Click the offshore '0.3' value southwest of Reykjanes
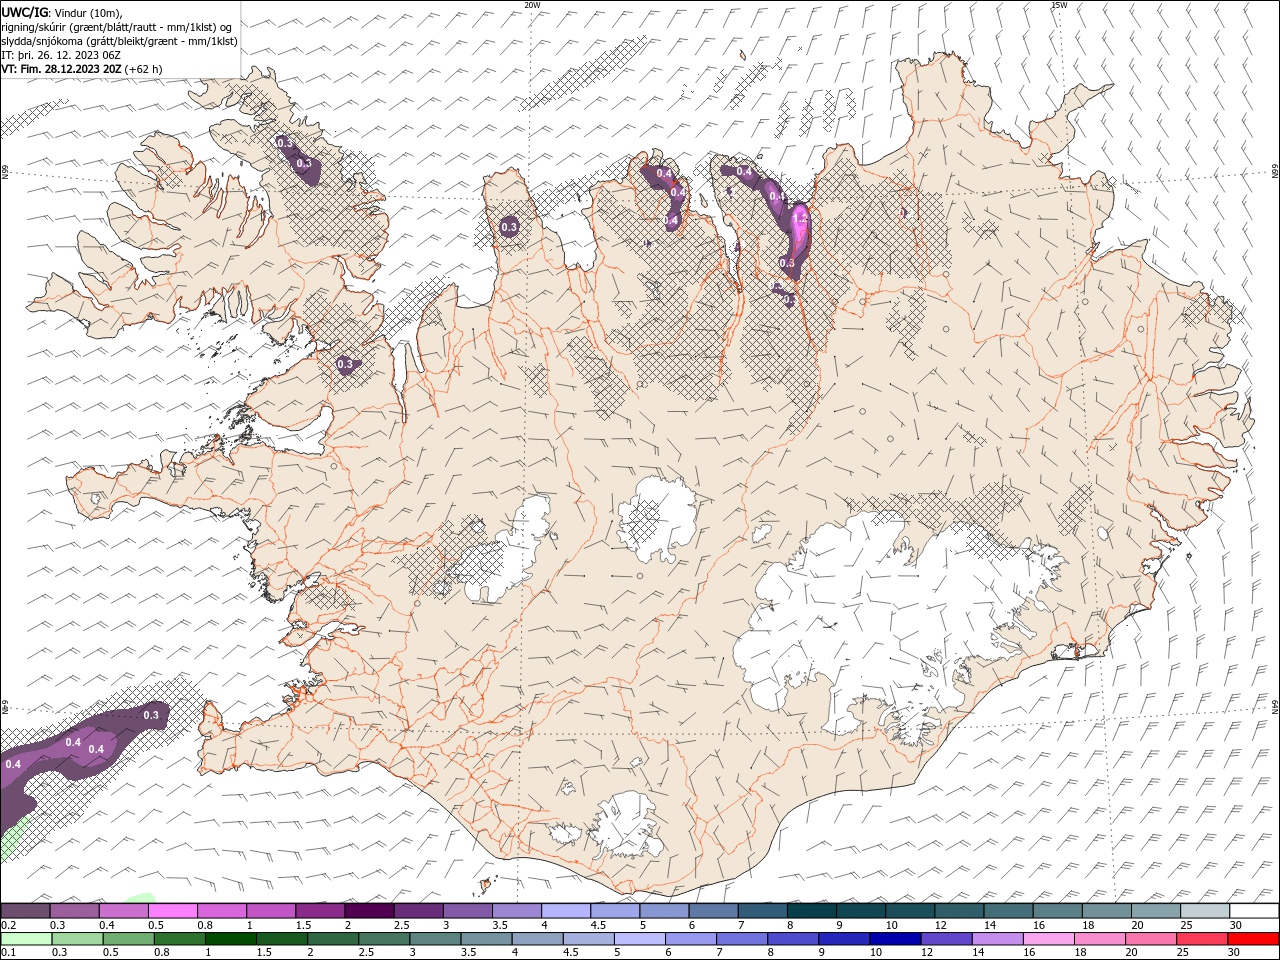The width and height of the screenshot is (1280, 960). (151, 715)
